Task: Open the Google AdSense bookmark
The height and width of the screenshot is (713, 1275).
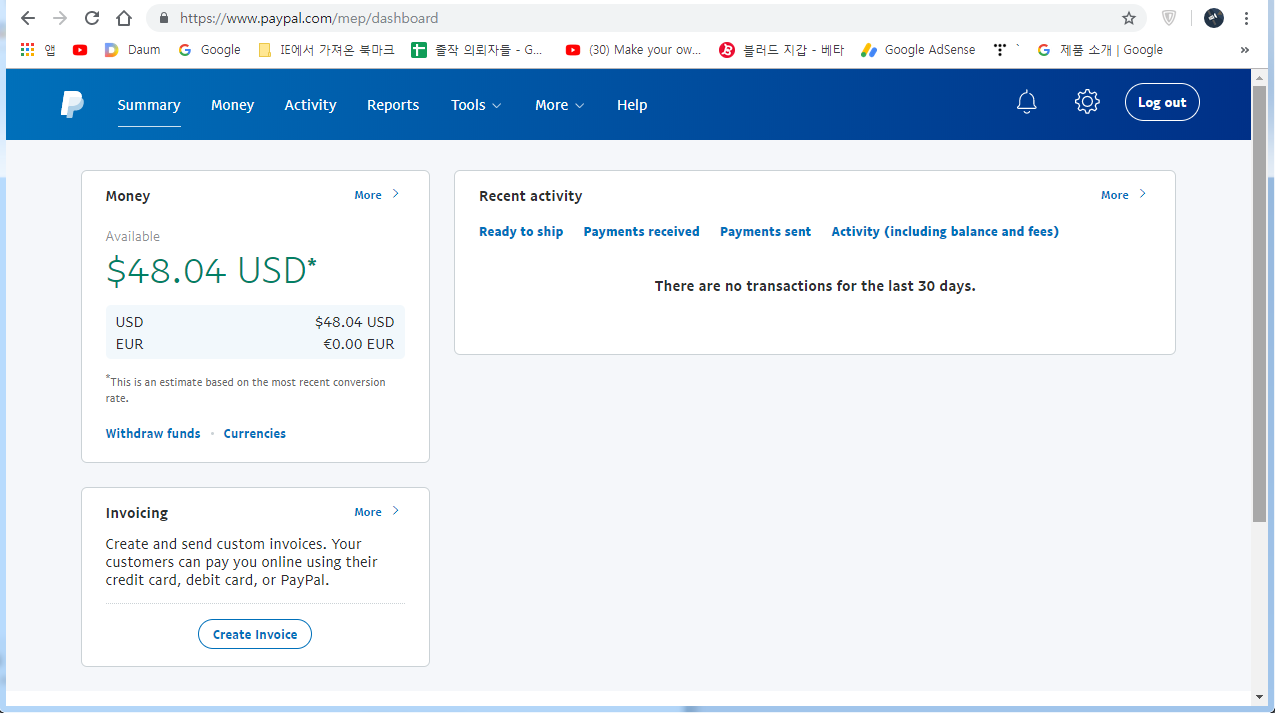Action: [x=918, y=50]
